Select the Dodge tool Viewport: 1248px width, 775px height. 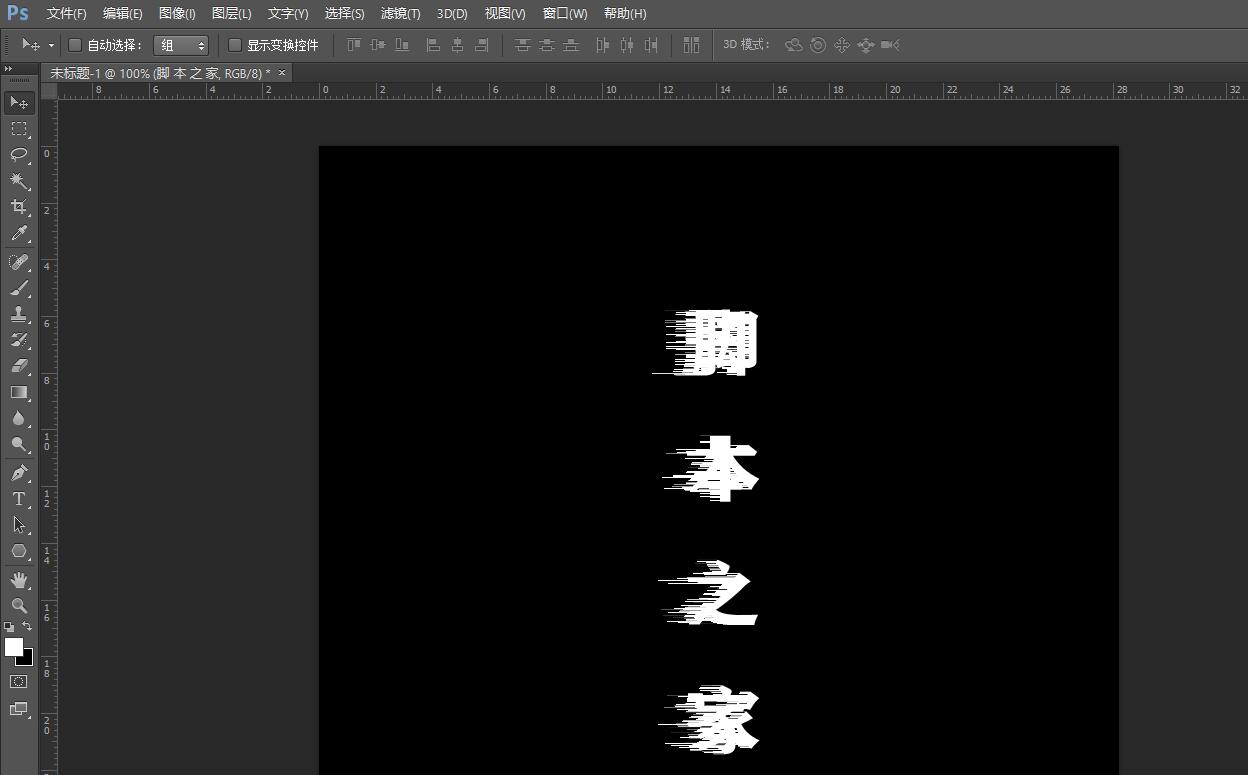[19, 444]
